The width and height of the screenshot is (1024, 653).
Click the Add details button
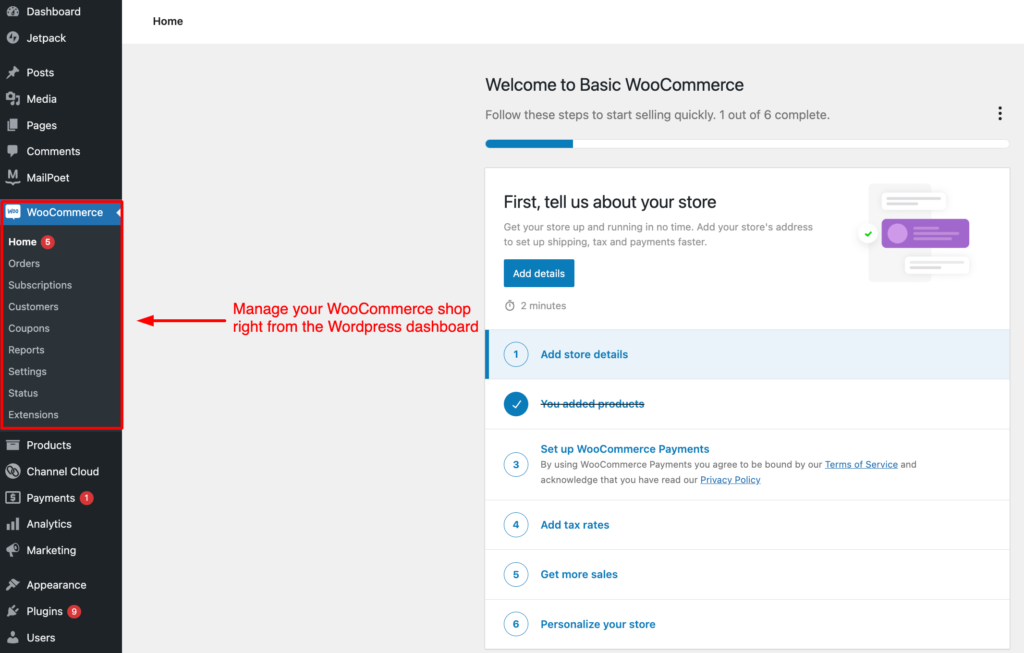point(539,273)
